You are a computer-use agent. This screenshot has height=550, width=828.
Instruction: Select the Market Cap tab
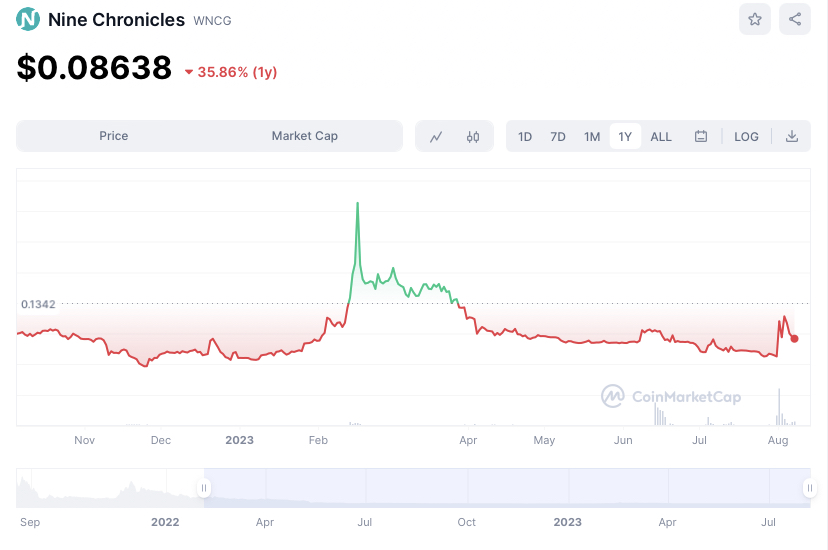click(x=305, y=136)
